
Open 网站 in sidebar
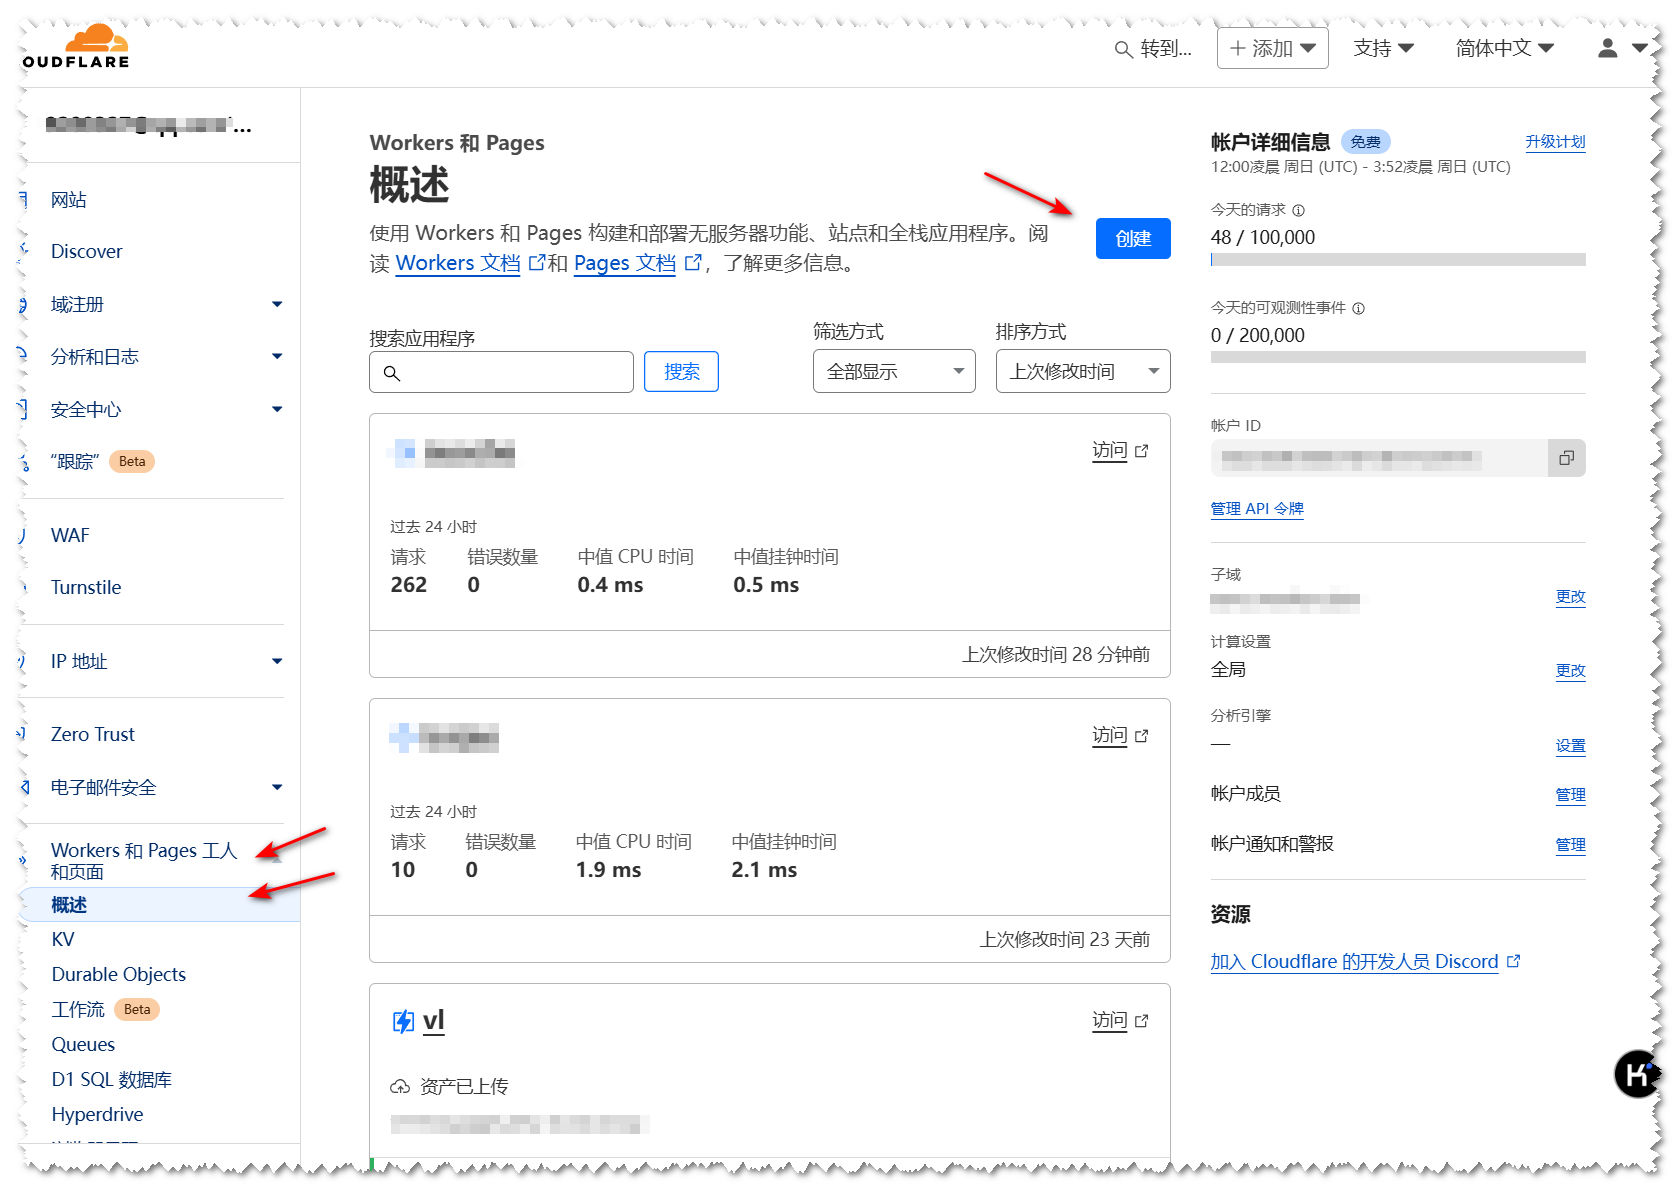tap(69, 200)
